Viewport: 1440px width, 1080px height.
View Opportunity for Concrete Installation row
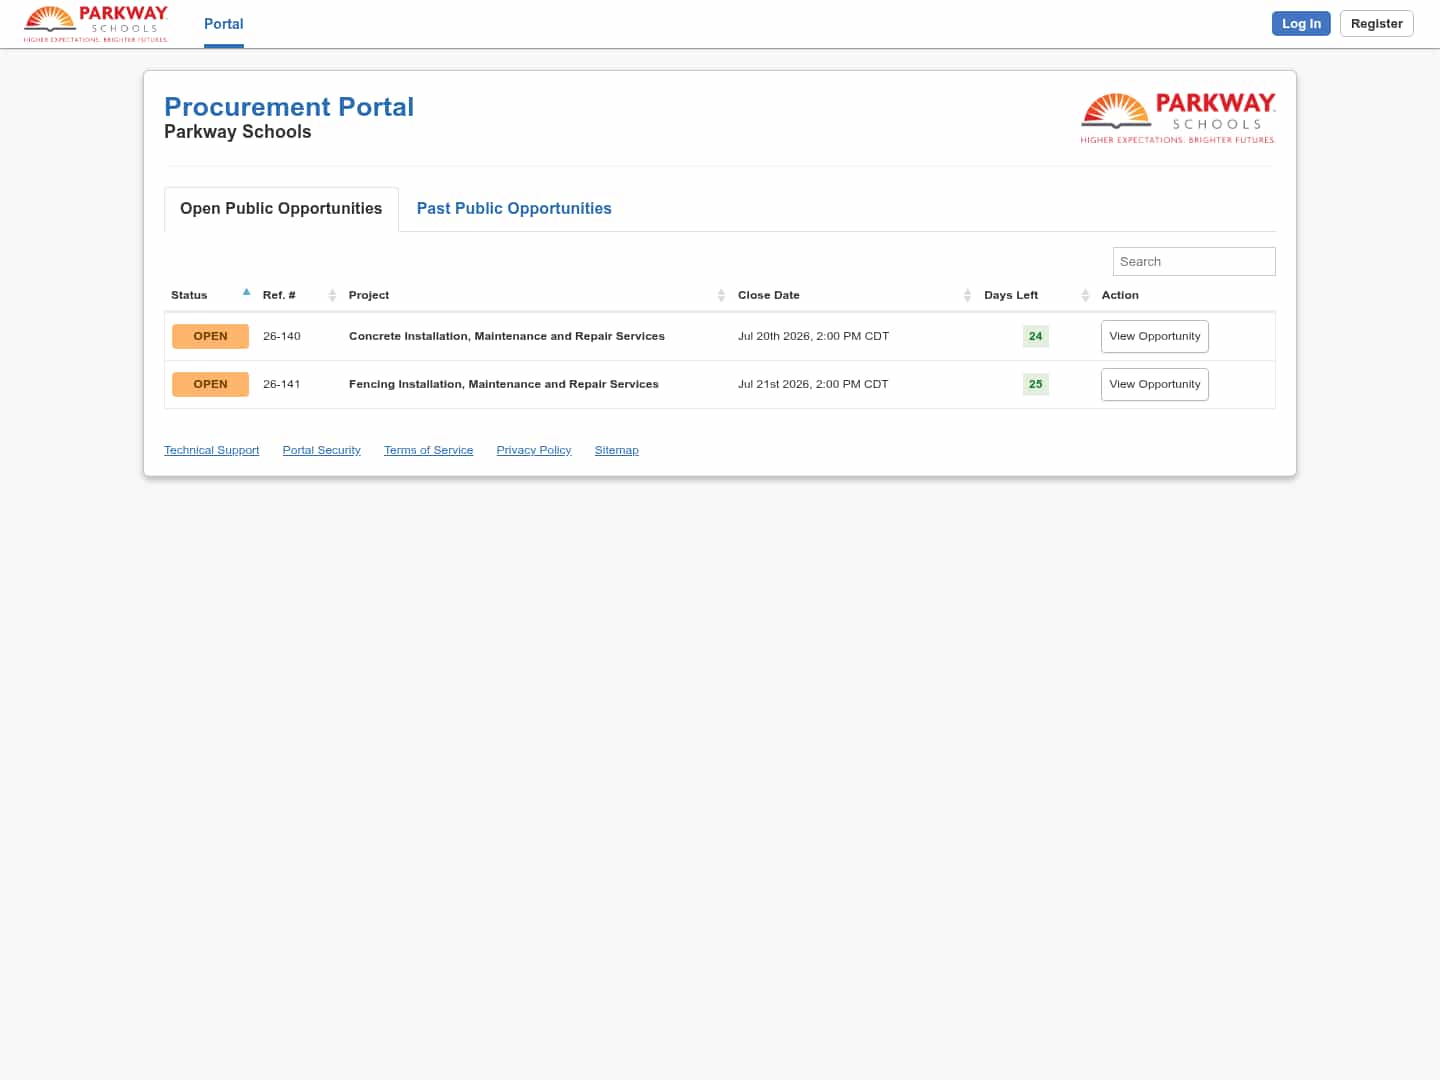point(1155,337)
